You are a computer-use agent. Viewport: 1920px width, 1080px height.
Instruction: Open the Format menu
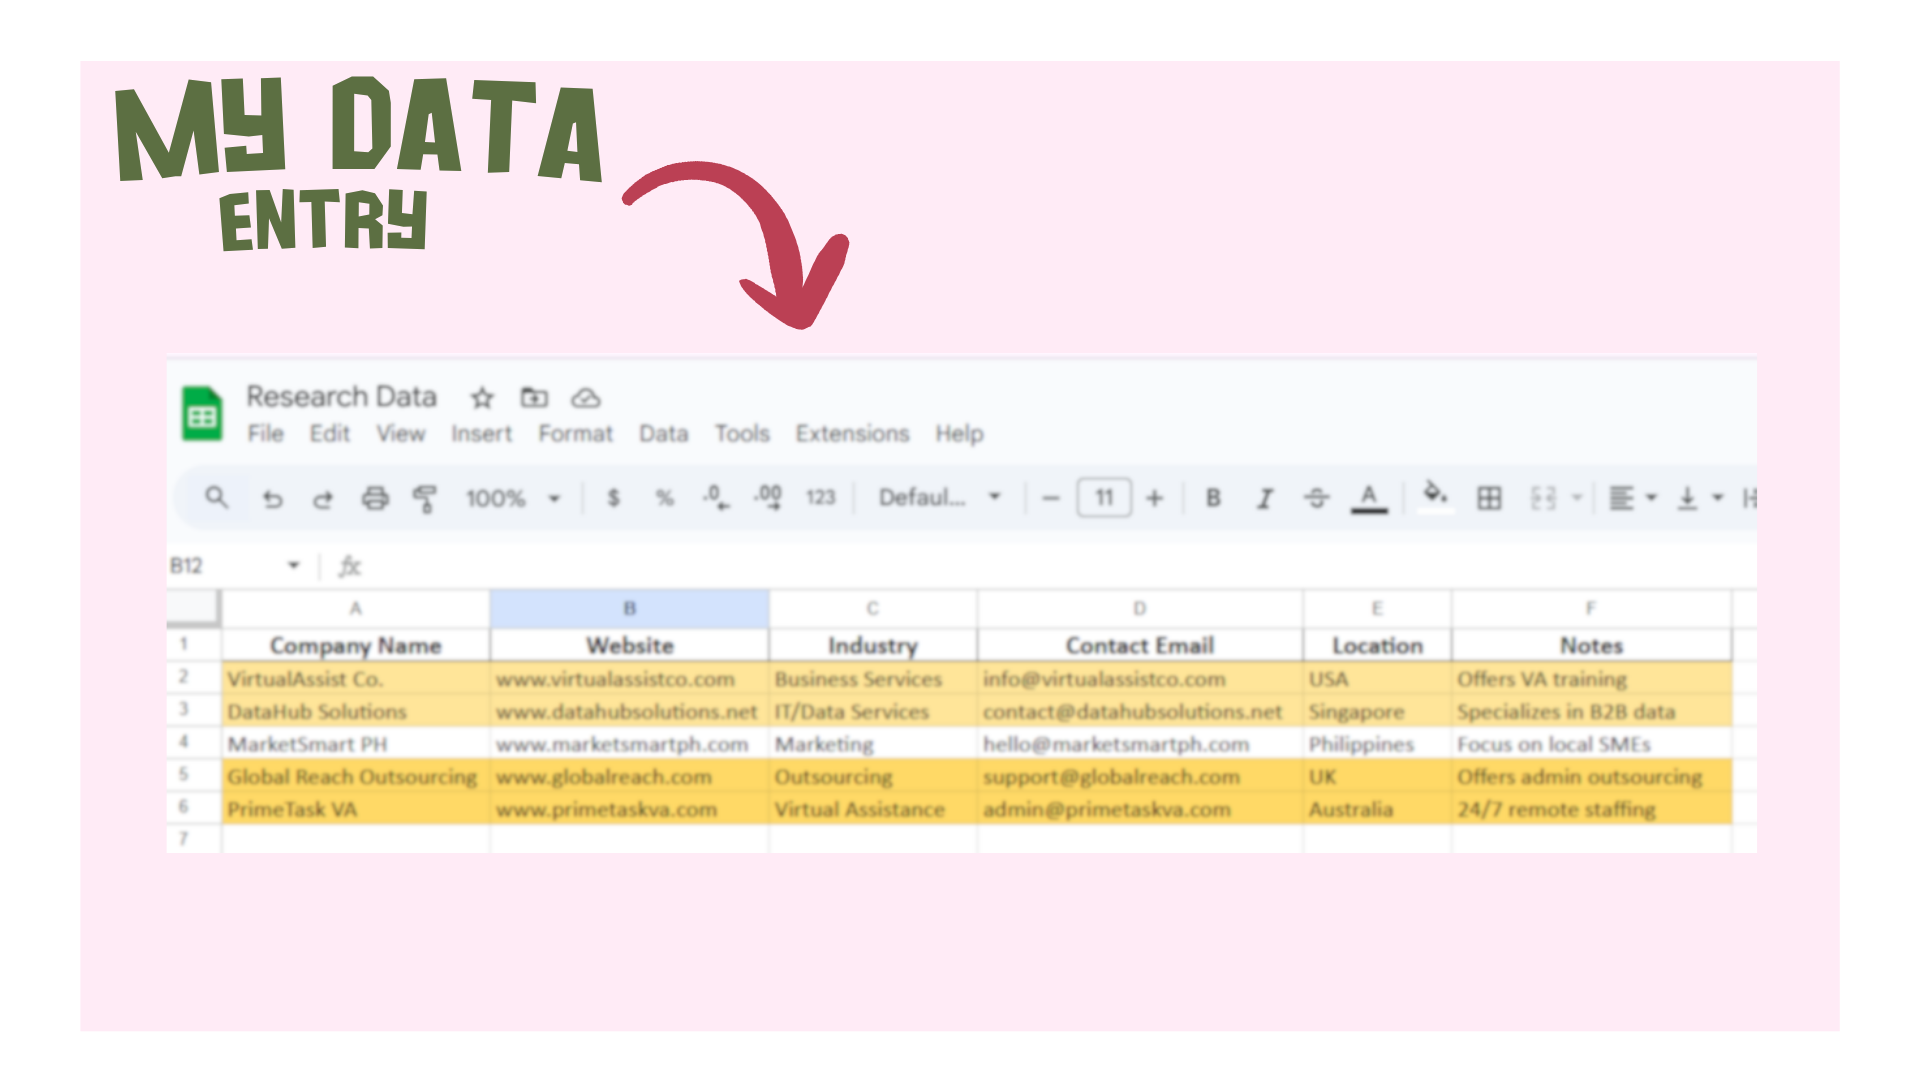[x=575, y=434]
